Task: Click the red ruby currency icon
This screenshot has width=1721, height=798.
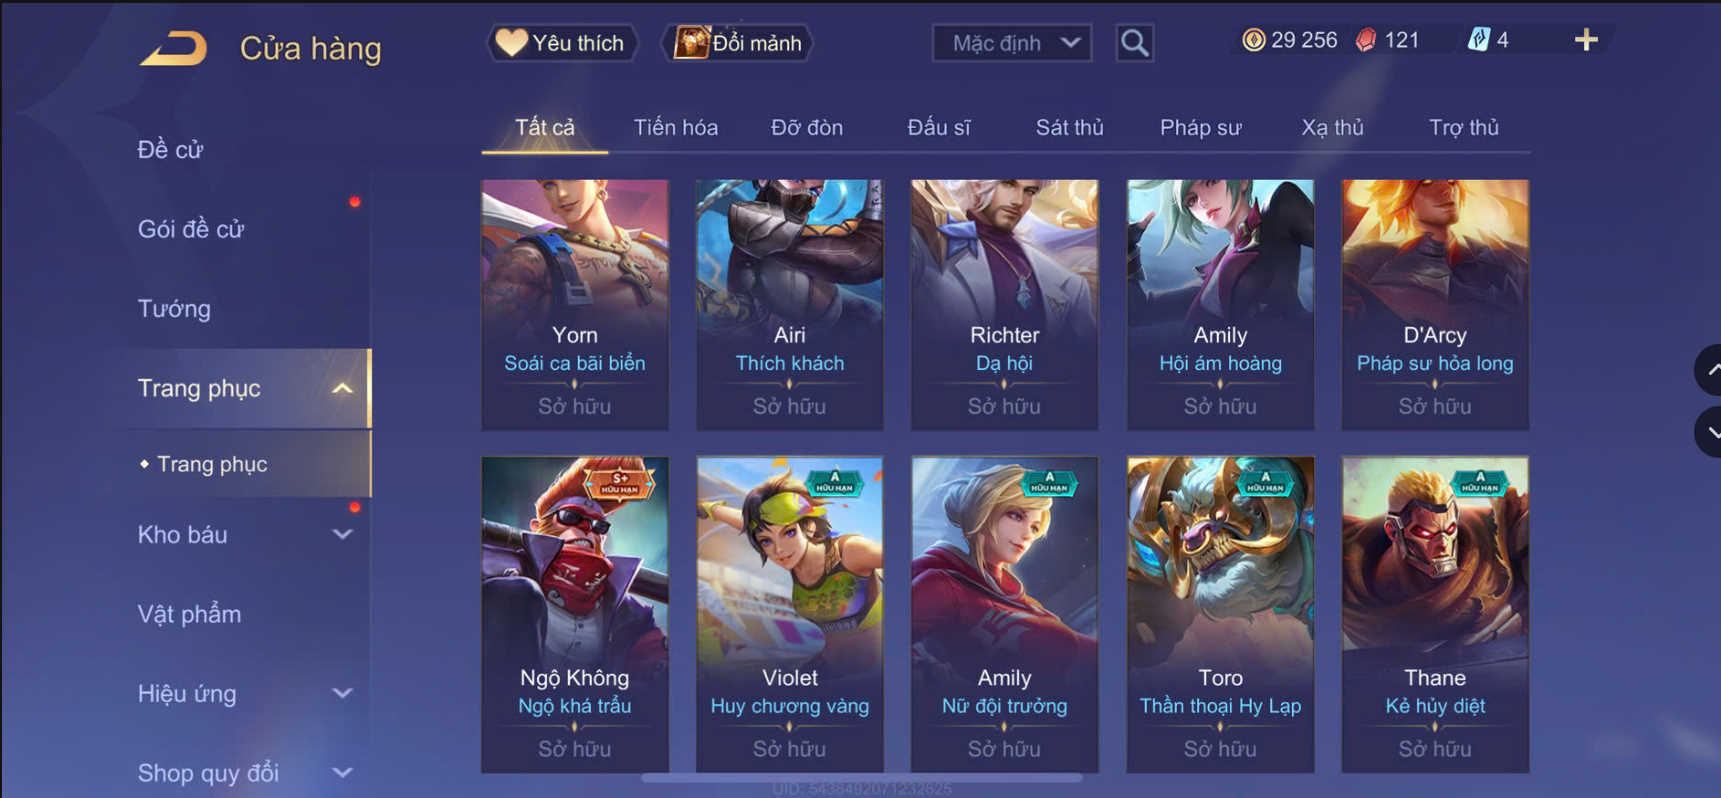Action: tap(1366, 40)
